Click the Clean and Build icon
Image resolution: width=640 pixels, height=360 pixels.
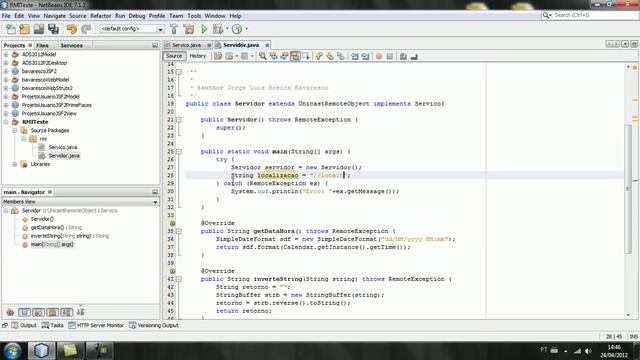189,29
